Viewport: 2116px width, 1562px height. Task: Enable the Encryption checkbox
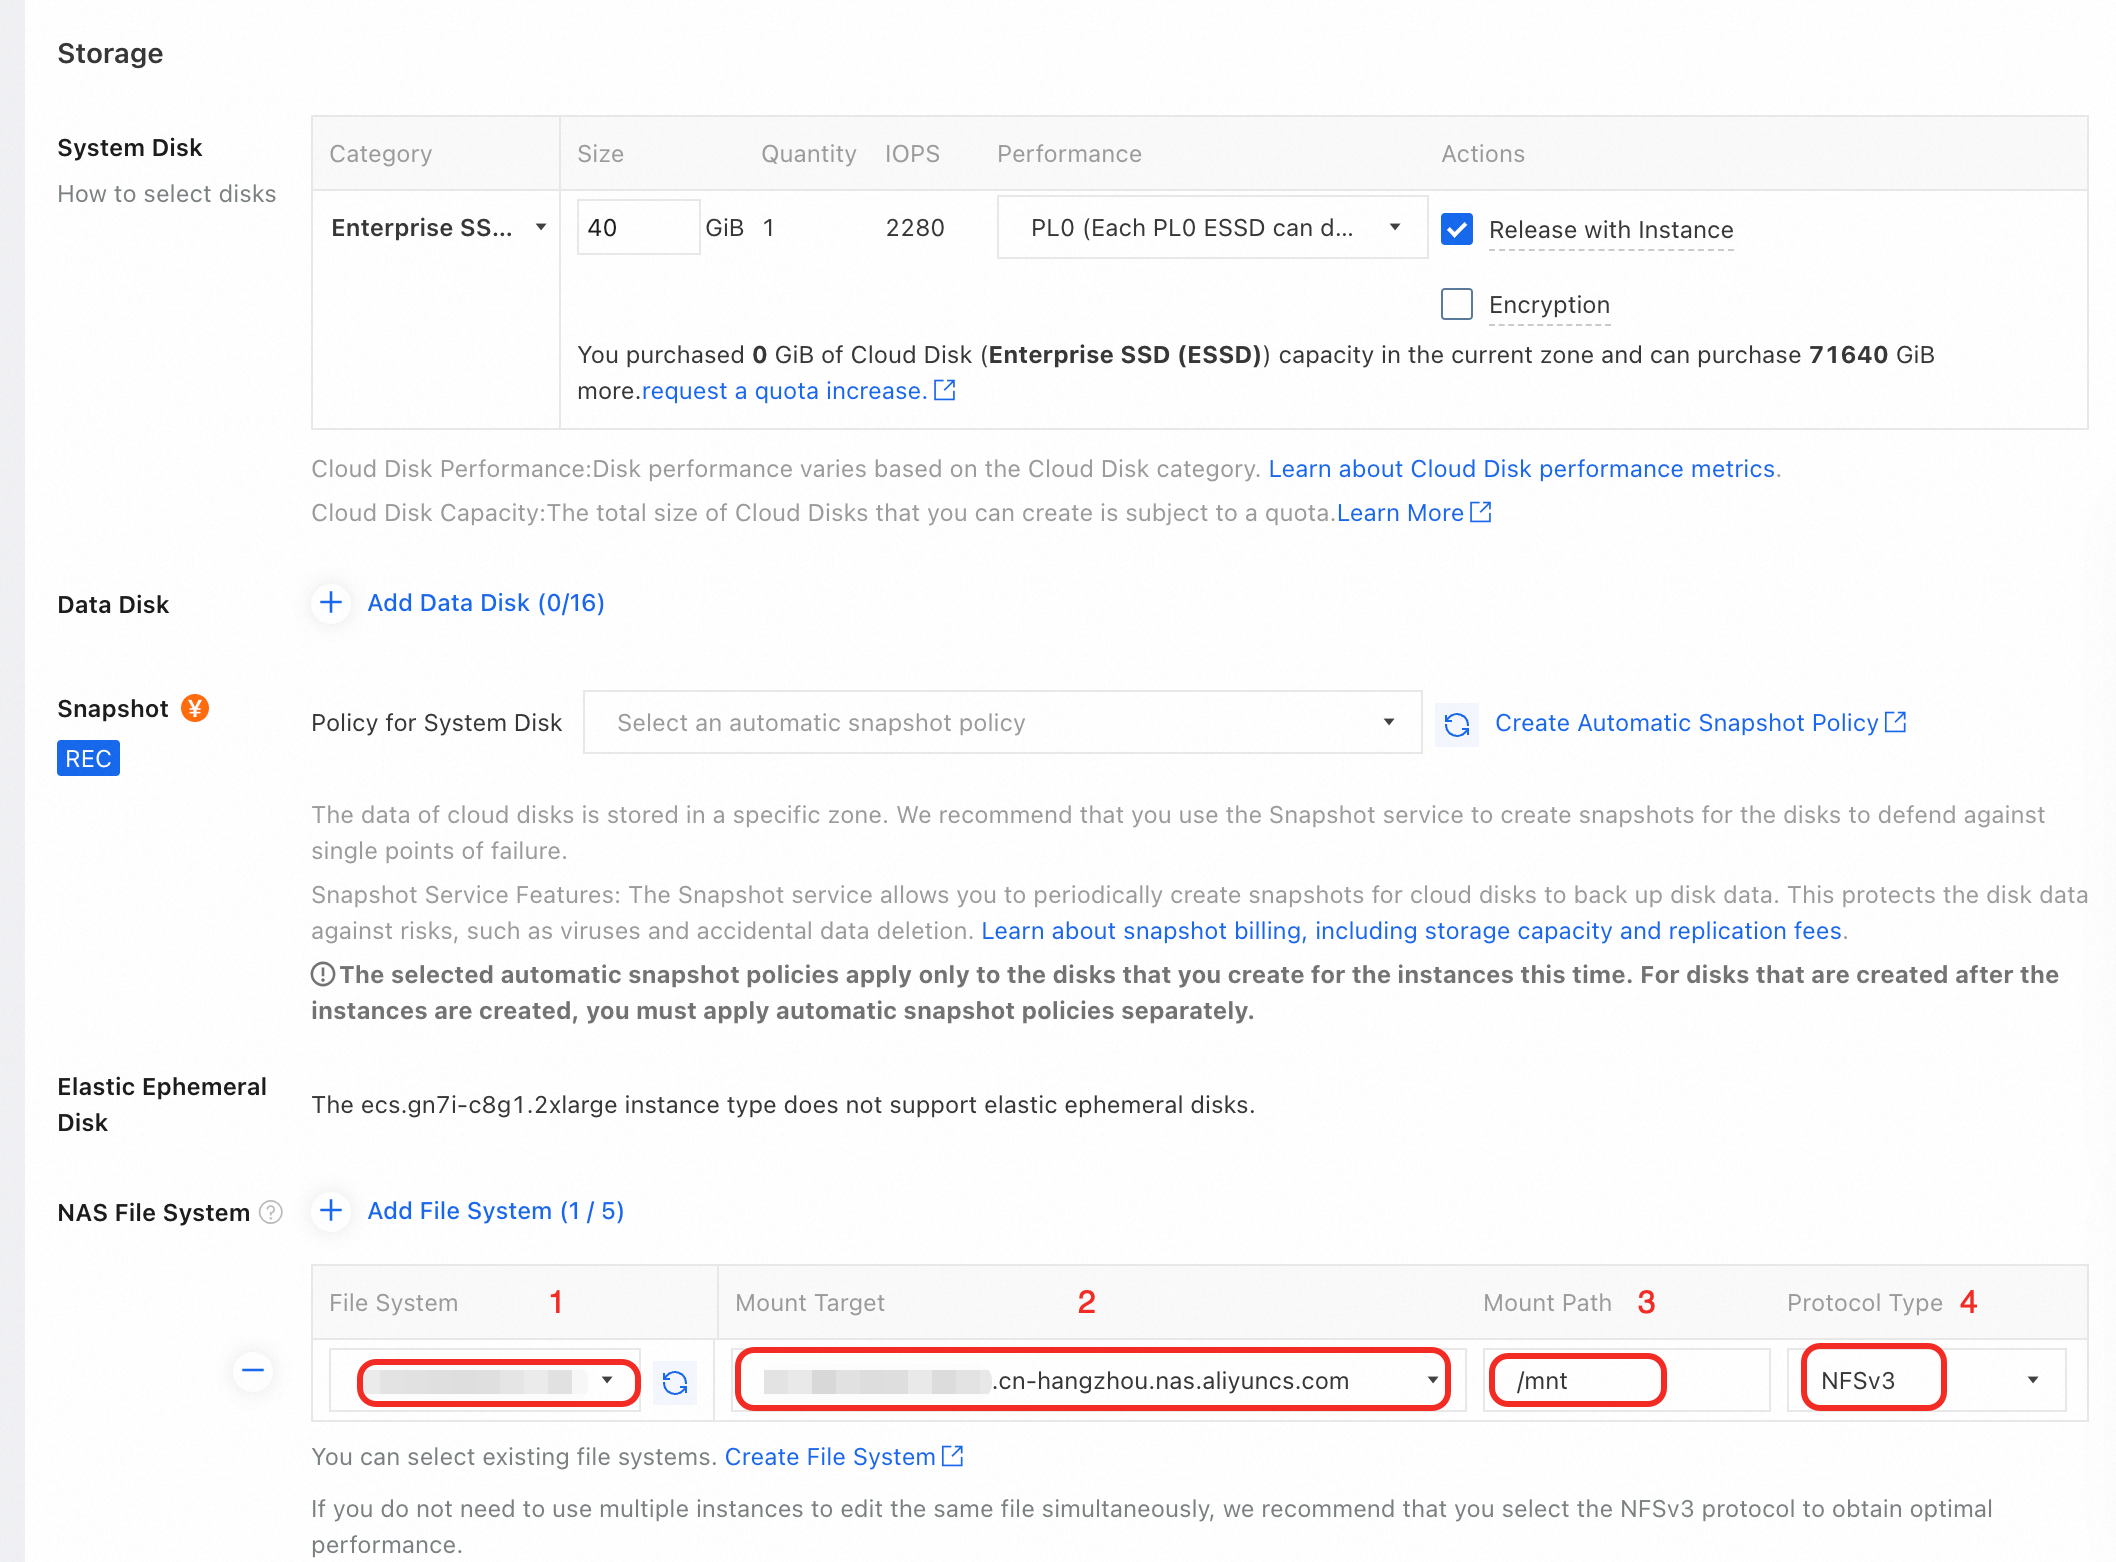(1457, 304)
